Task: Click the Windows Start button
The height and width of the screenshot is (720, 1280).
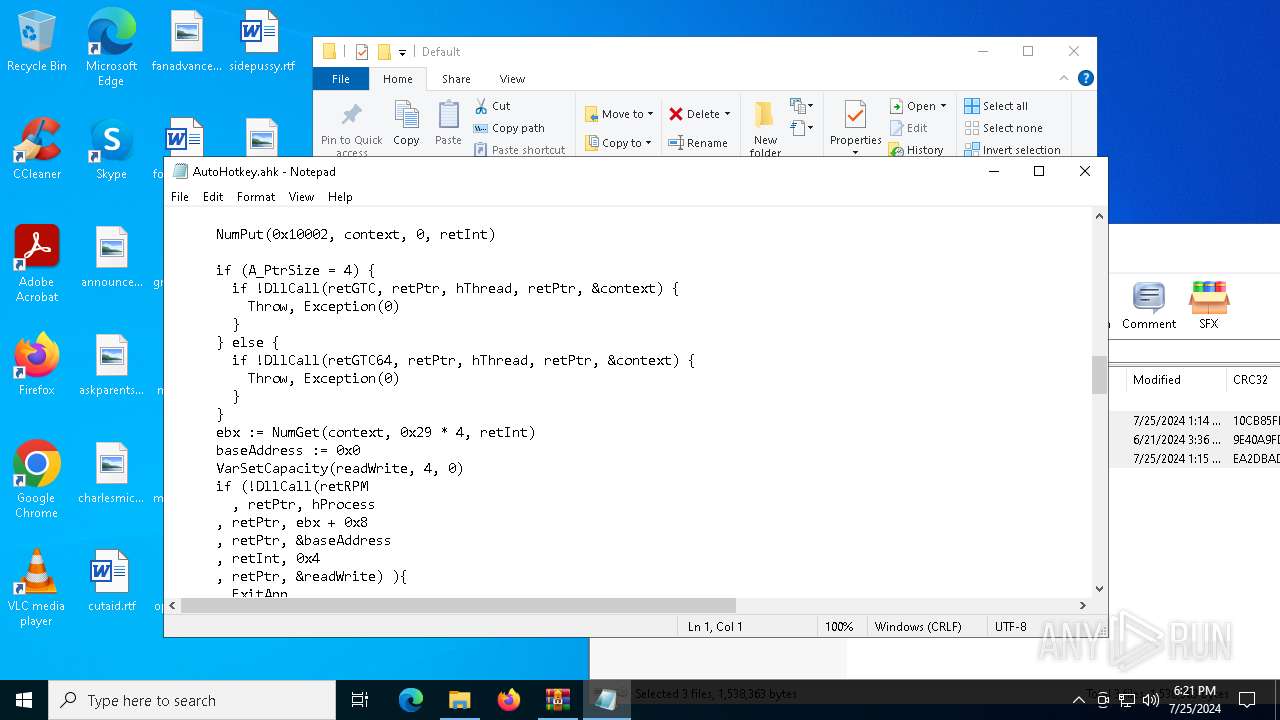Action: tap(24, 700)
